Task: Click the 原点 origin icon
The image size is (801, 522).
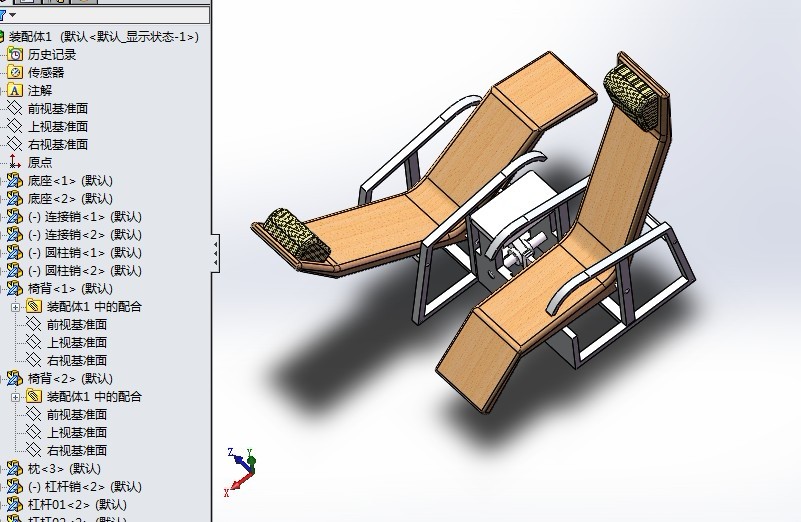Action: pyautogui.click(x=15, y=162)
